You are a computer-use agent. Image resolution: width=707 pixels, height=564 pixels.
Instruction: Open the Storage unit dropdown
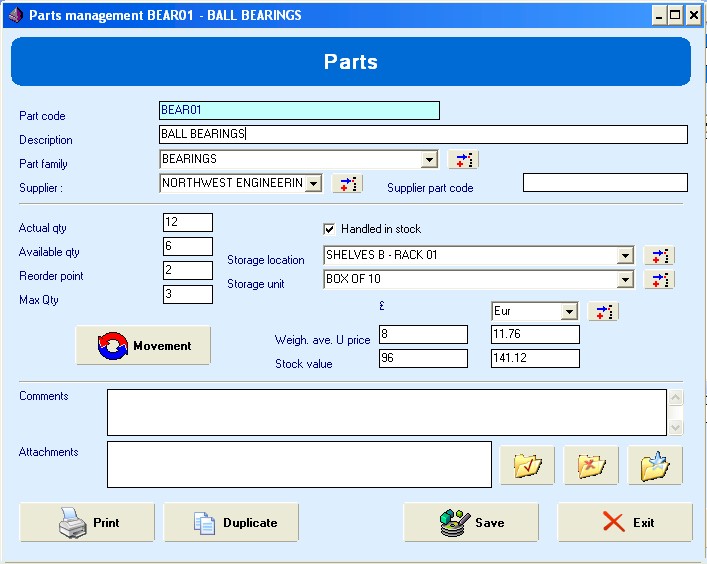coord(625,280)
